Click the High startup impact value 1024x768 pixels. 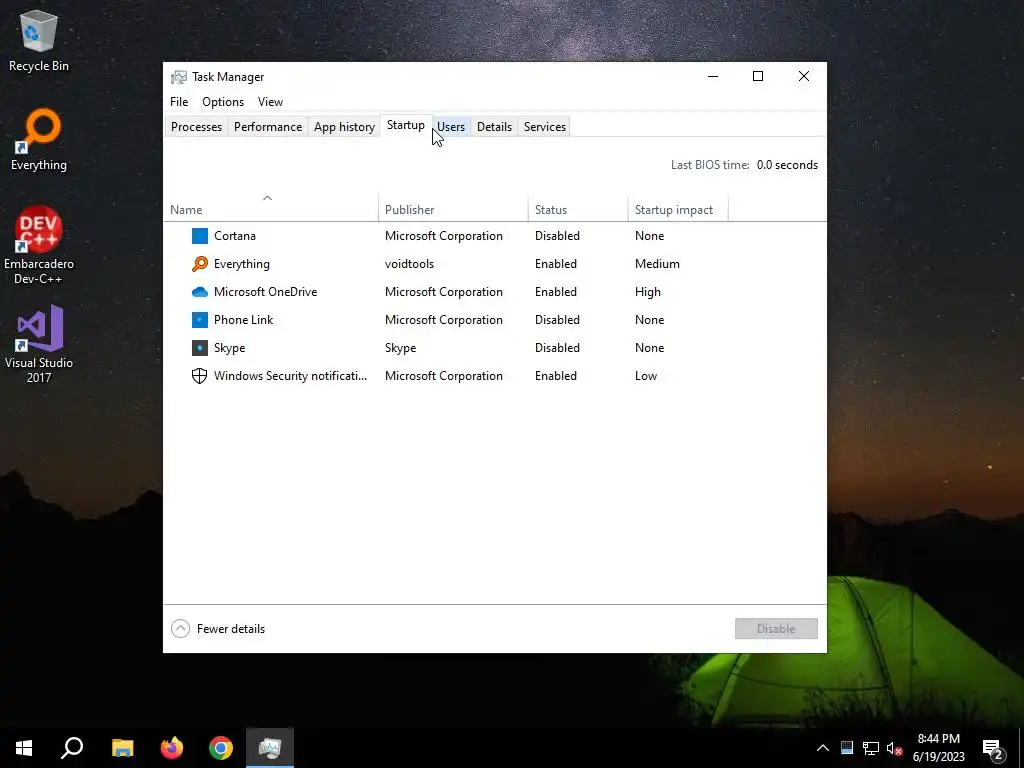click(x=648, y=292)
